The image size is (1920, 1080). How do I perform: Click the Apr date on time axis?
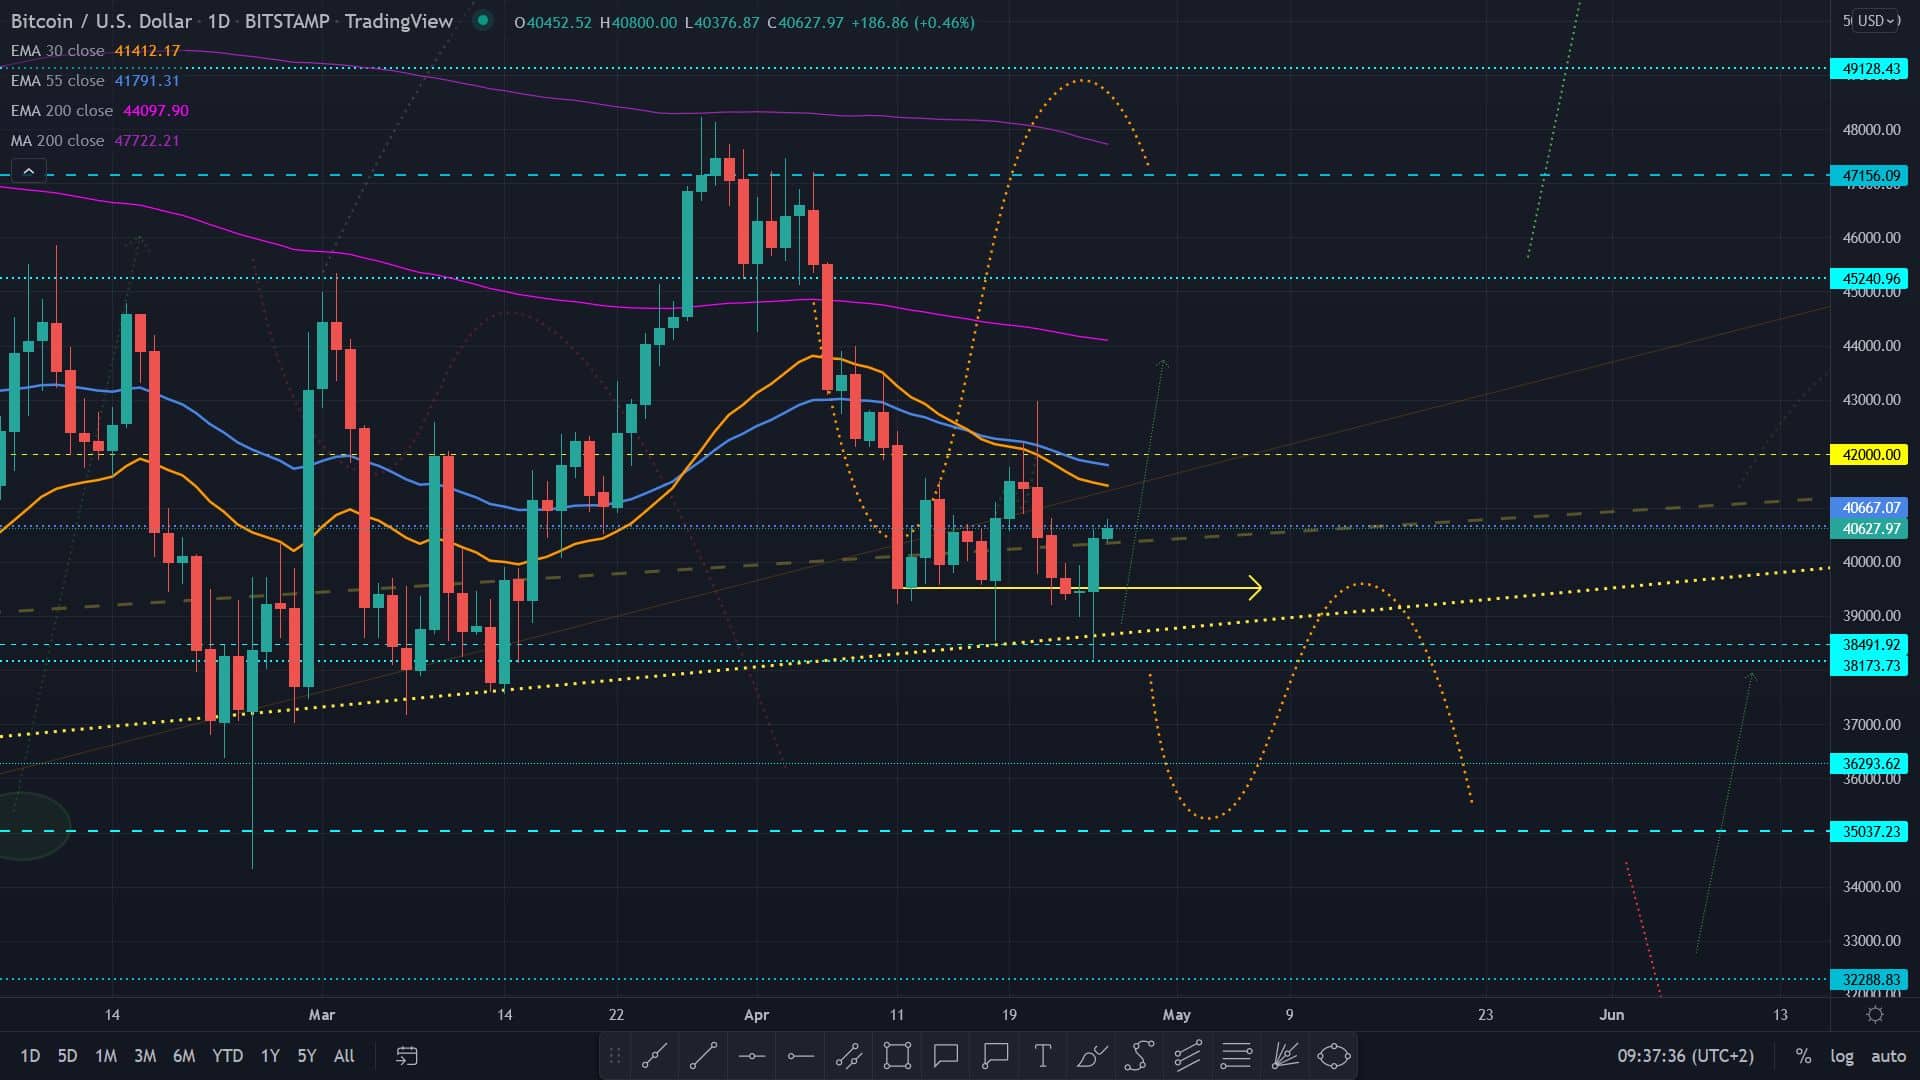pyautogui.click(x=757, y=1015)
